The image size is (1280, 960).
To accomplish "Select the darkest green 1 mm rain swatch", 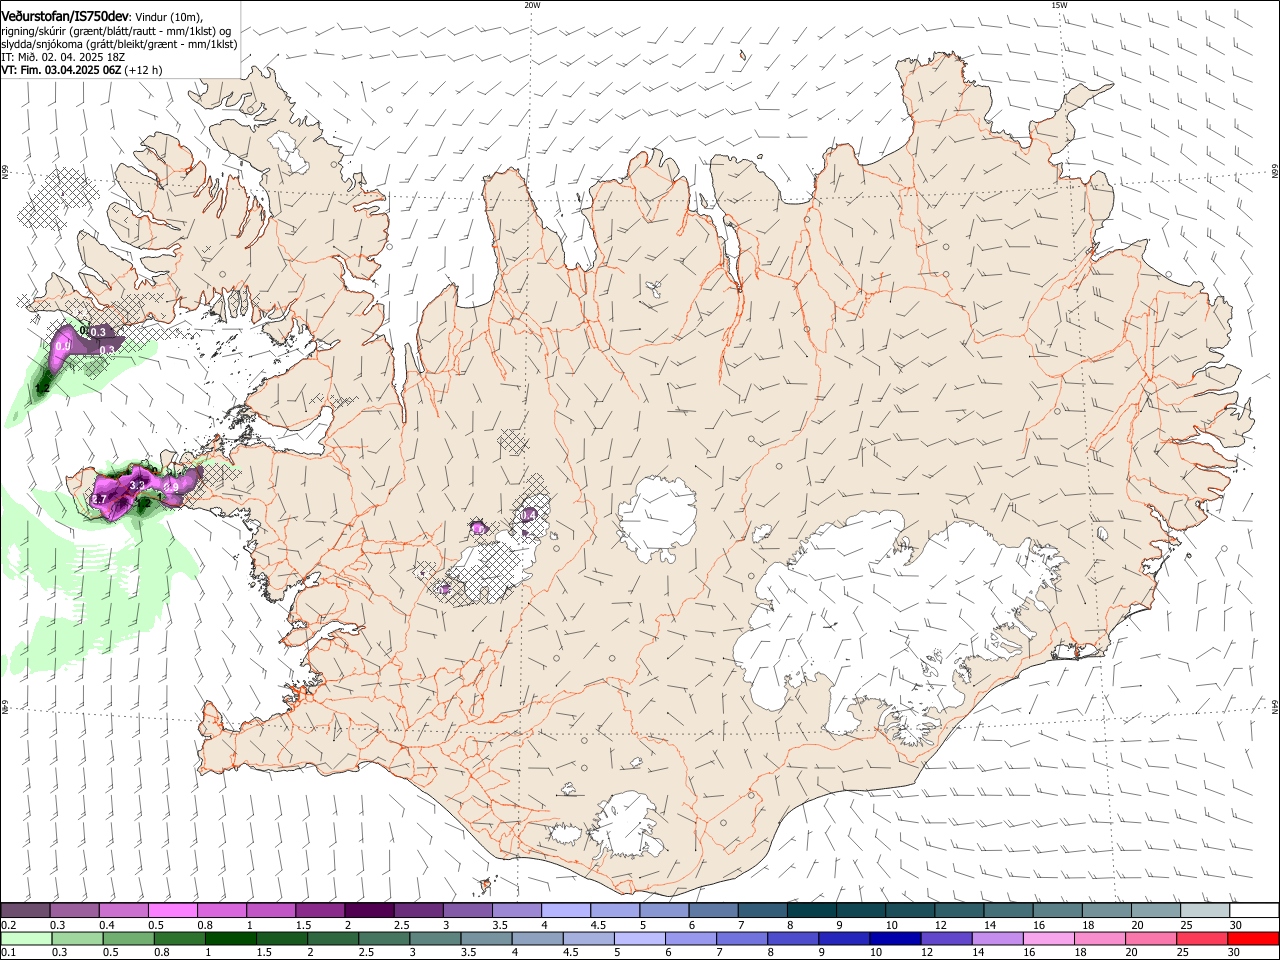I will pyautogui.click(x=230, y=938).
